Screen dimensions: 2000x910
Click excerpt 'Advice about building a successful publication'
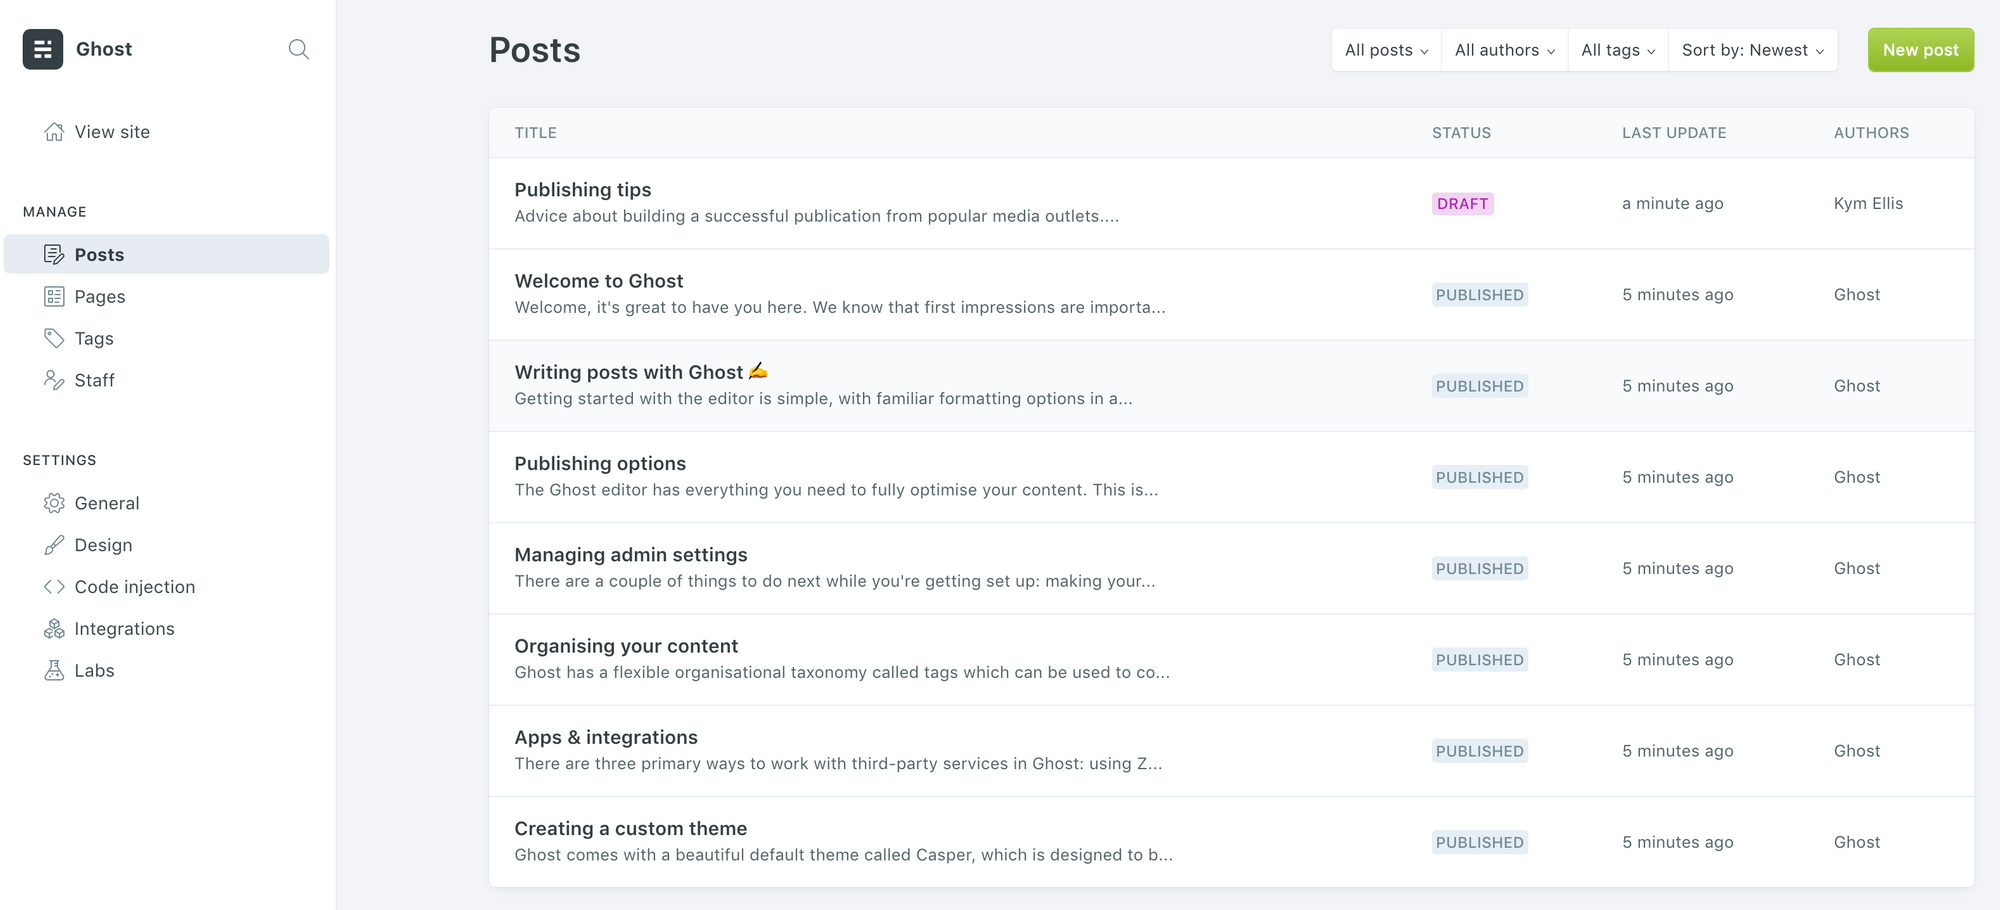[817, 216]
